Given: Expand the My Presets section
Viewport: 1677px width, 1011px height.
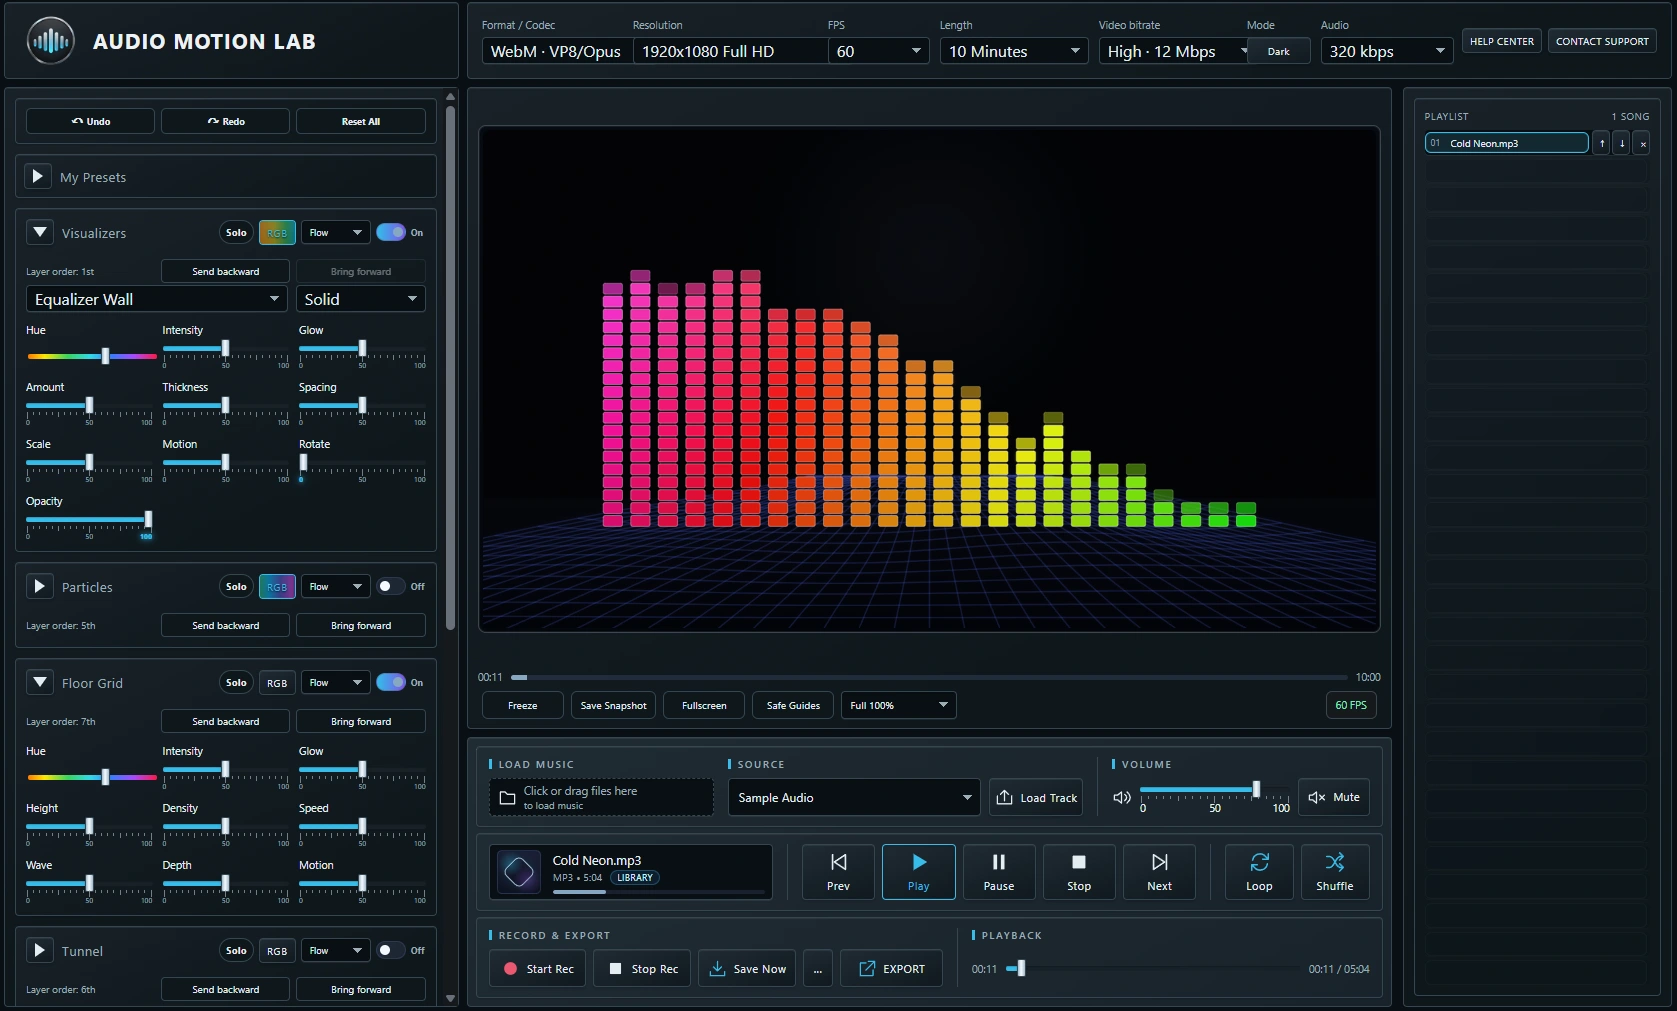Looking at the screenshot, I should pyautogui.click(x=37, y=176).
